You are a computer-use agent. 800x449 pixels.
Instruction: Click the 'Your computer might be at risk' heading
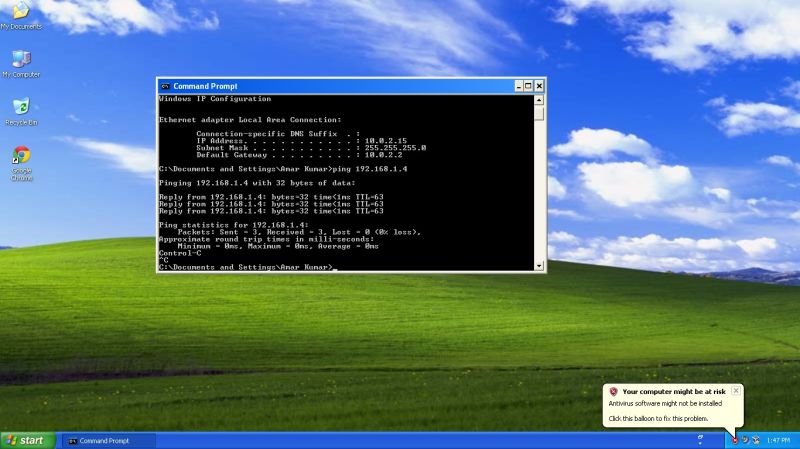point(673,391)
